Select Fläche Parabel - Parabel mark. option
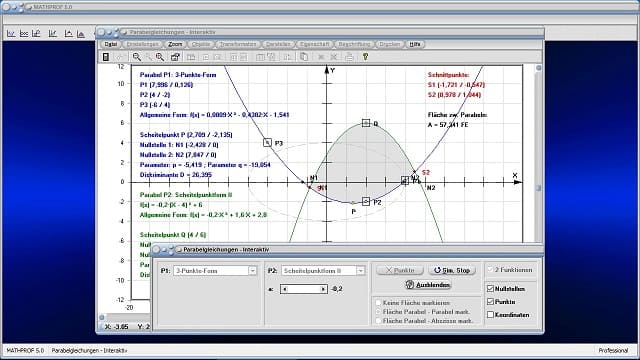 coord(378,312)
